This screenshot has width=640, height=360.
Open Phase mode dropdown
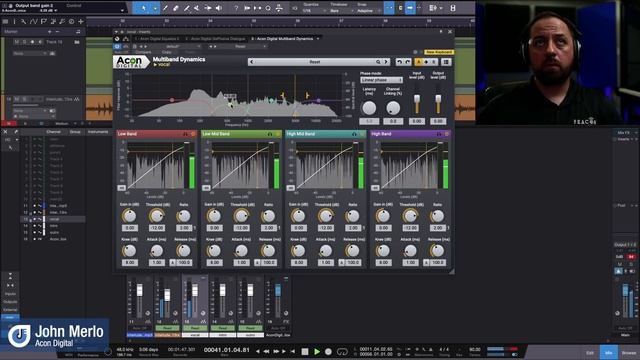coord(381,80)
